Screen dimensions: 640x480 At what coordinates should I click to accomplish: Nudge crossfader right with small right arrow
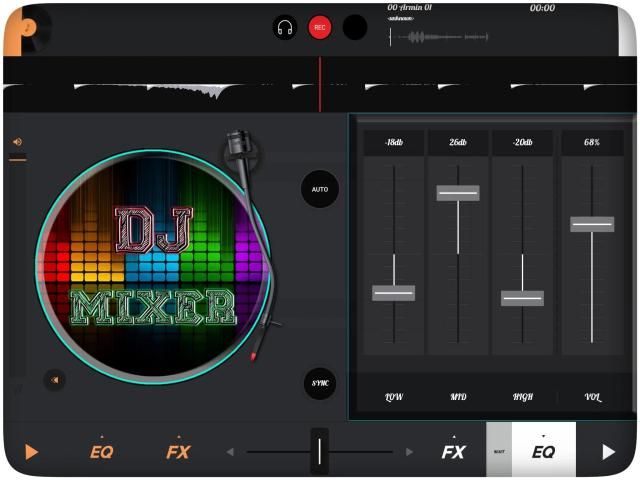[x=408, y=452]
